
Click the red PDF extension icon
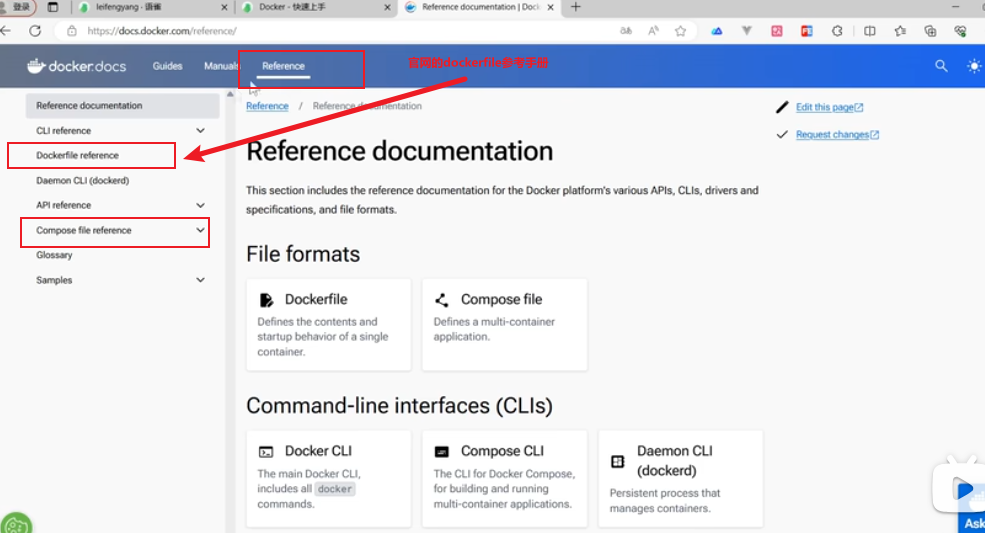click(807, 31)
